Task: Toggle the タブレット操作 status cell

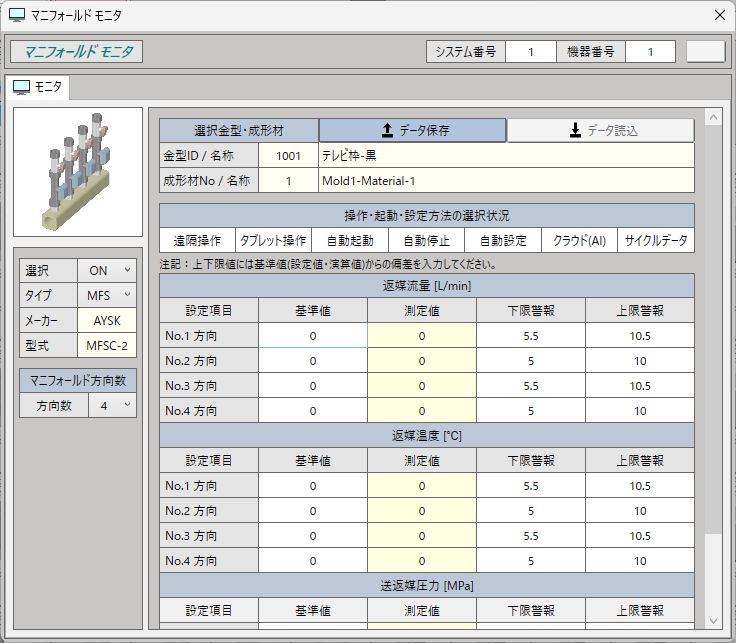Action: (273, 241)
